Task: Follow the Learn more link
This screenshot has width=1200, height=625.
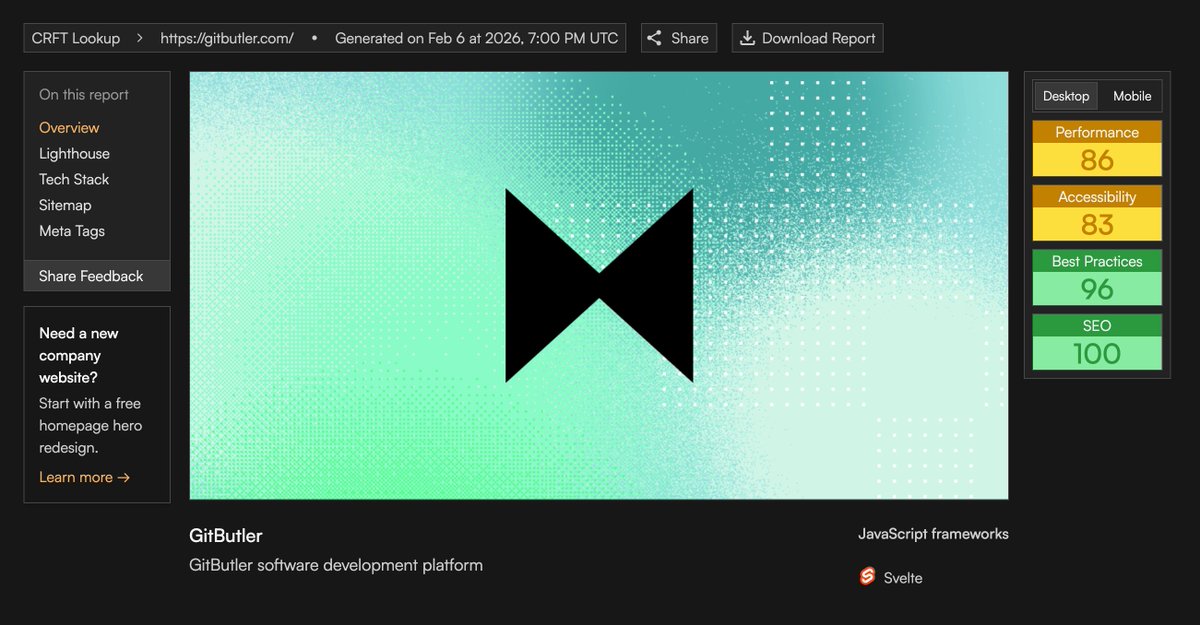Action: tap(85, 477)
